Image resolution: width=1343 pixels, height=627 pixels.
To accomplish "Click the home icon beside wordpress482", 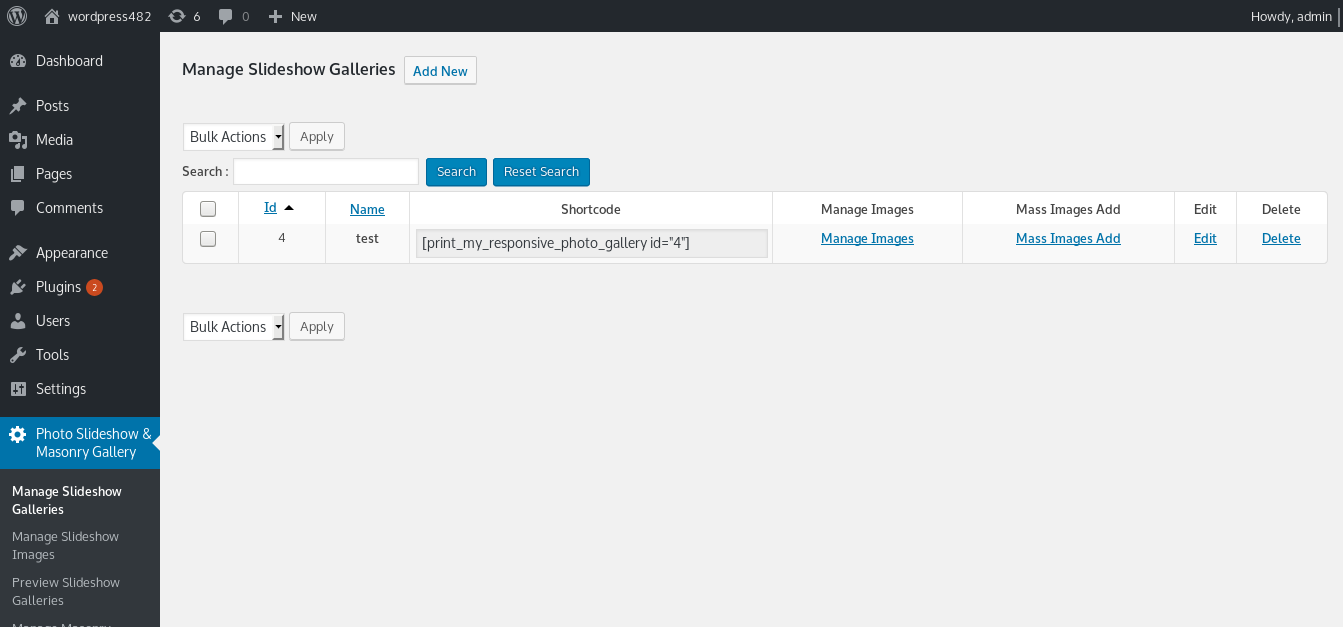I will pos(52,16).
